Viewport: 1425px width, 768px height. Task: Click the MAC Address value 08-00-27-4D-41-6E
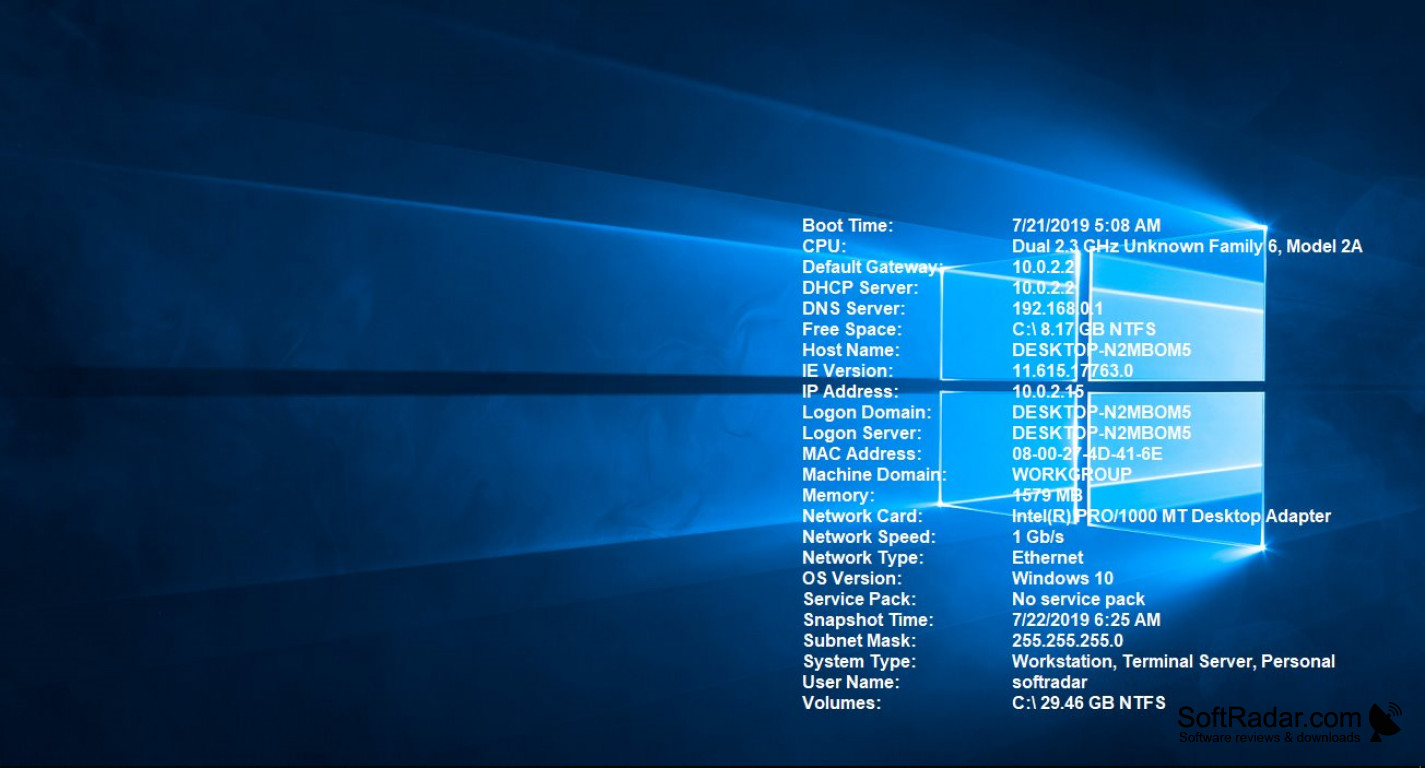click(x=1087, y=454)
